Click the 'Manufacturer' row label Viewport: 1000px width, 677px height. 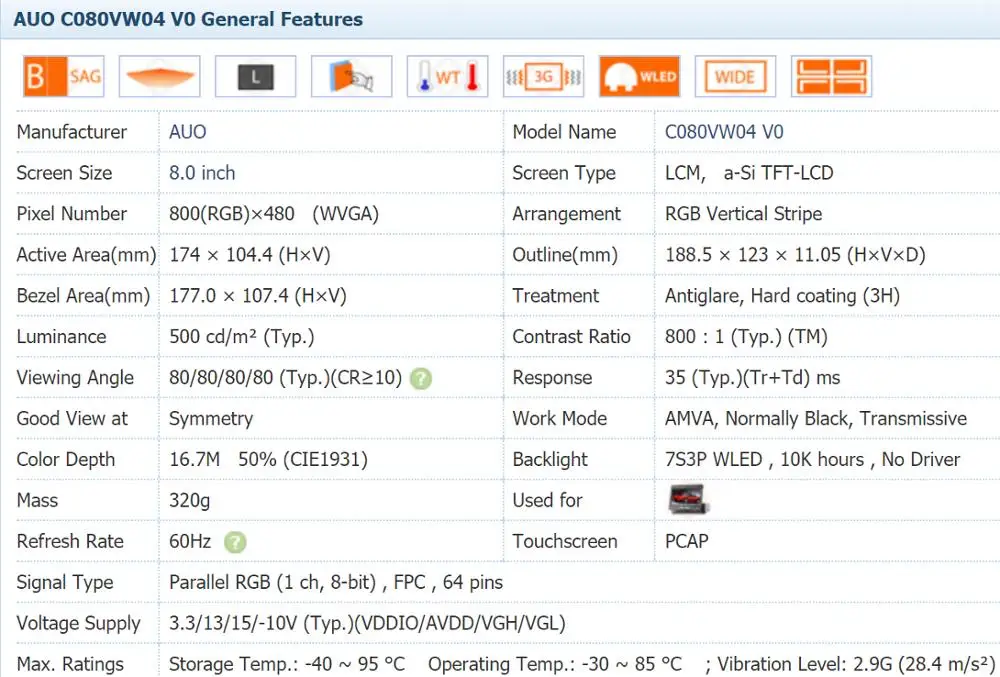point(71,132)
